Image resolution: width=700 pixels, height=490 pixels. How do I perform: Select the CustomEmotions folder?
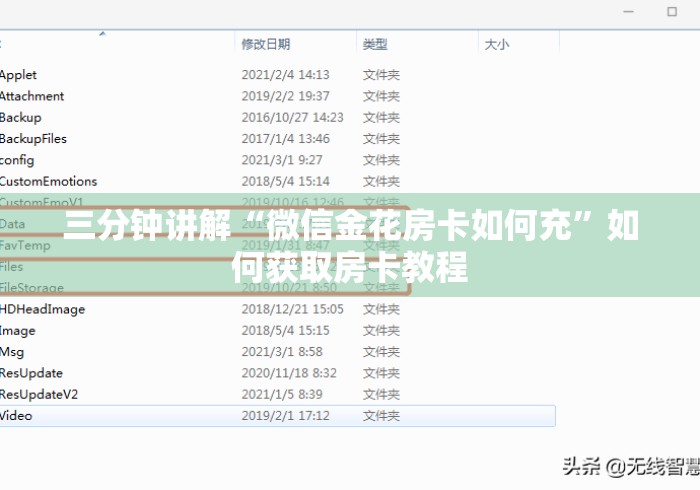pos(49,181)
